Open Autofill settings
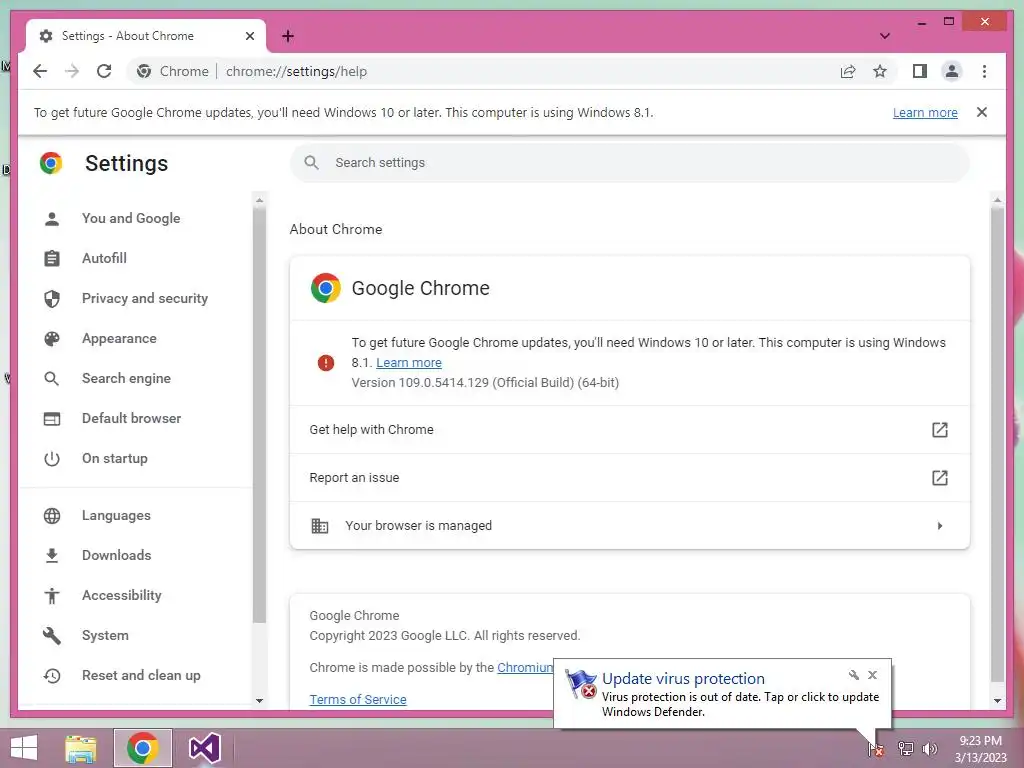This screenshot has height=768, width=1024. [x=104, y=259]
